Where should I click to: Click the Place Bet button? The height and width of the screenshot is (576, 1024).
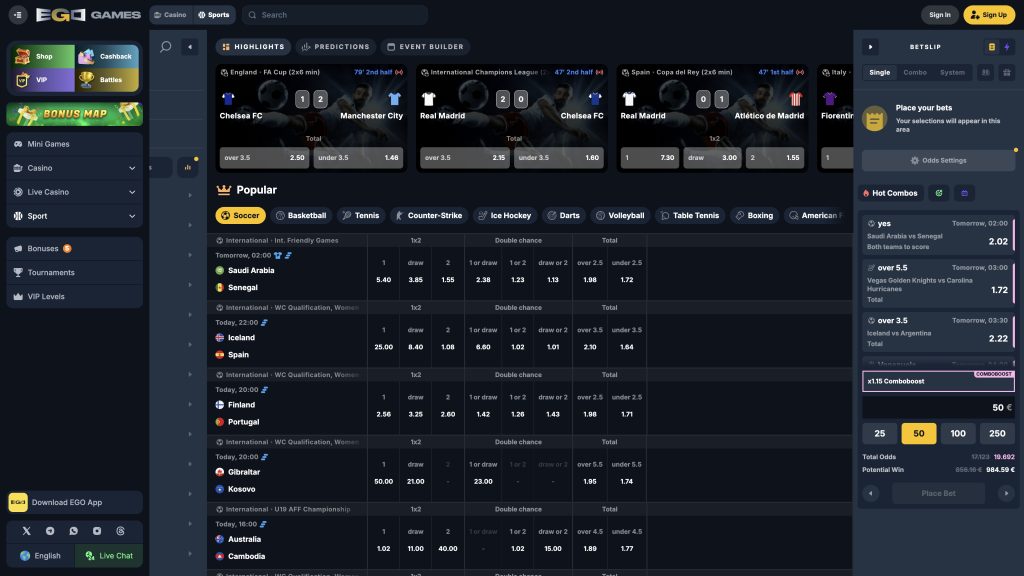938,493
